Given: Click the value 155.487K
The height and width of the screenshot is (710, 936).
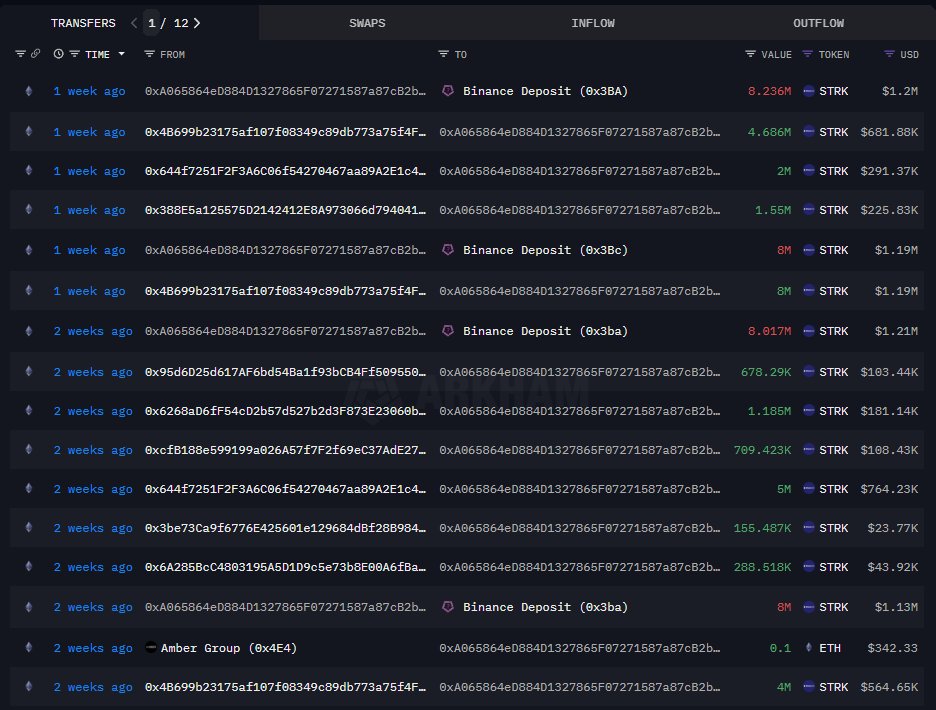Looking at the screenshot, I should coord(762,528).
